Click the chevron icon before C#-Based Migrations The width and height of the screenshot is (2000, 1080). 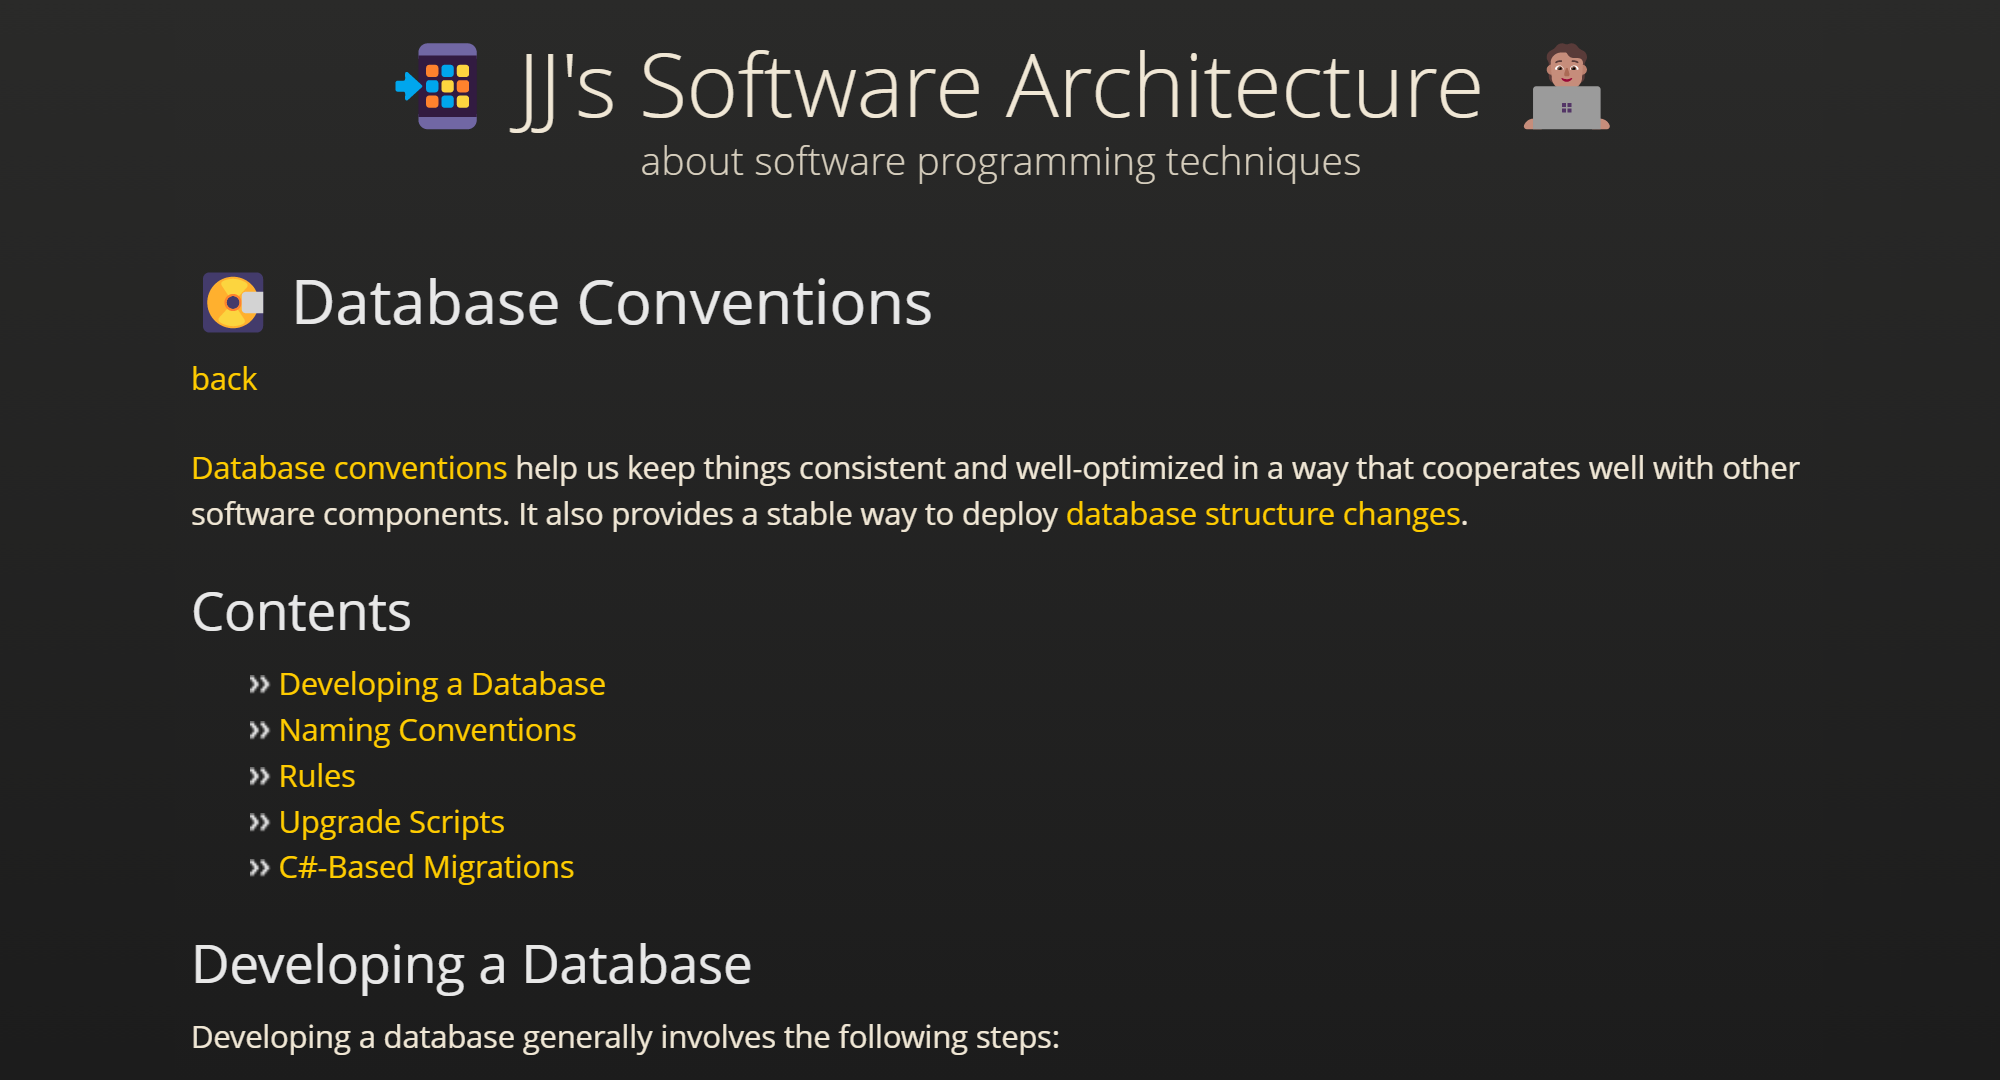tap(259, 867)
